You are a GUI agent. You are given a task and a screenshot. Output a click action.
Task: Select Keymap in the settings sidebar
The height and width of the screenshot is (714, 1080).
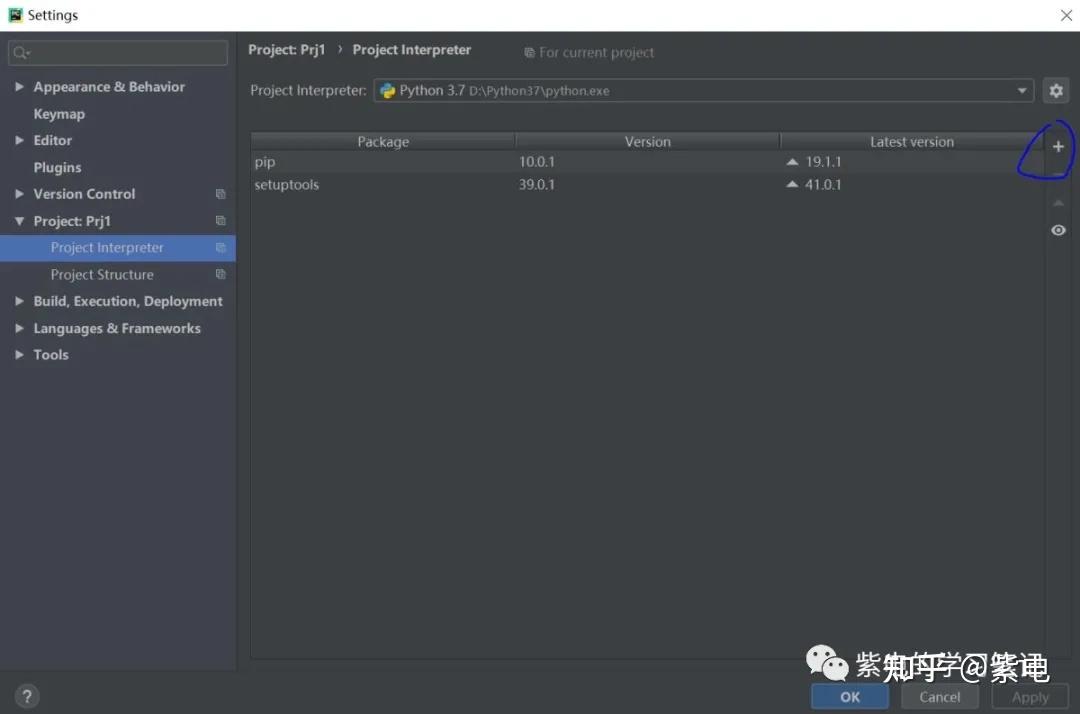59,113
